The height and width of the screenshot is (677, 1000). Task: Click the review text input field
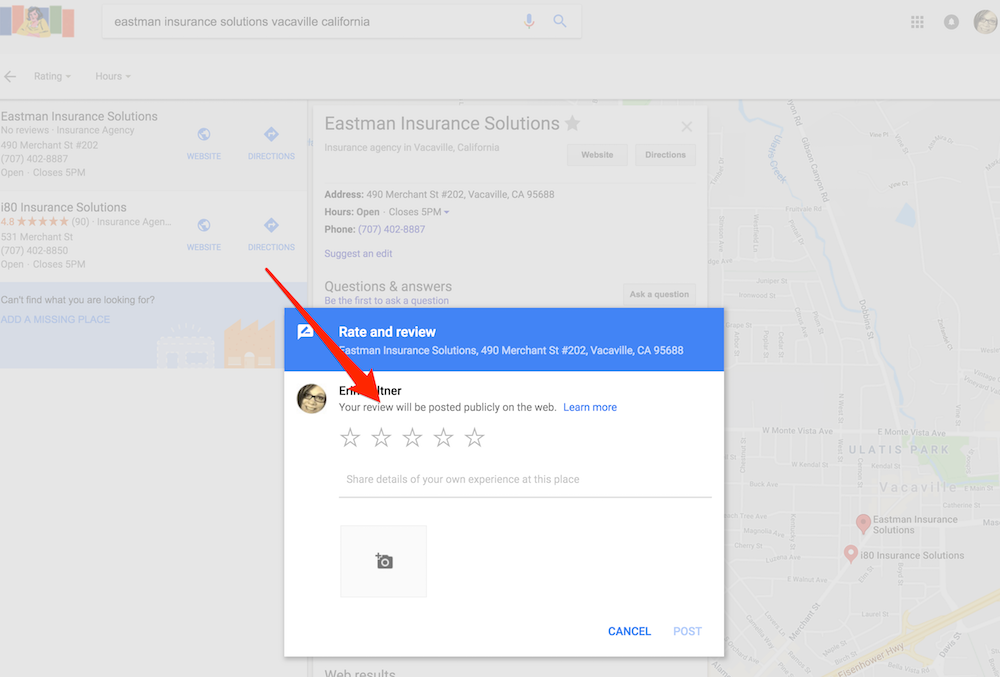point(525,480)
